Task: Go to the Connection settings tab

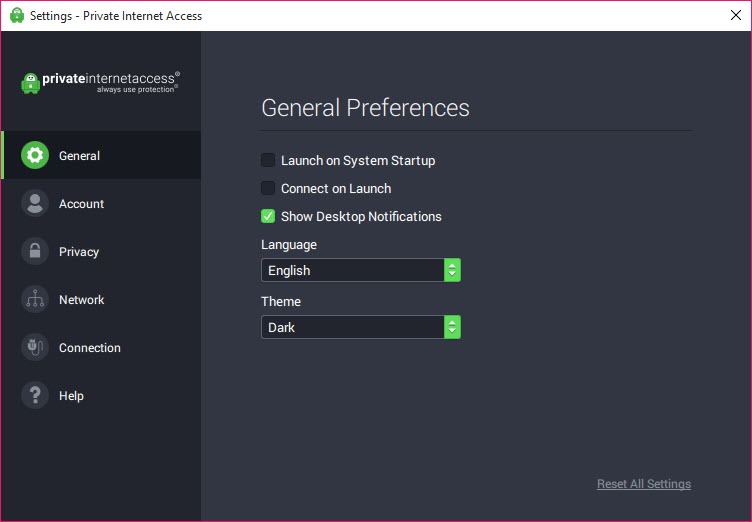Action: (x=90, y=347)
